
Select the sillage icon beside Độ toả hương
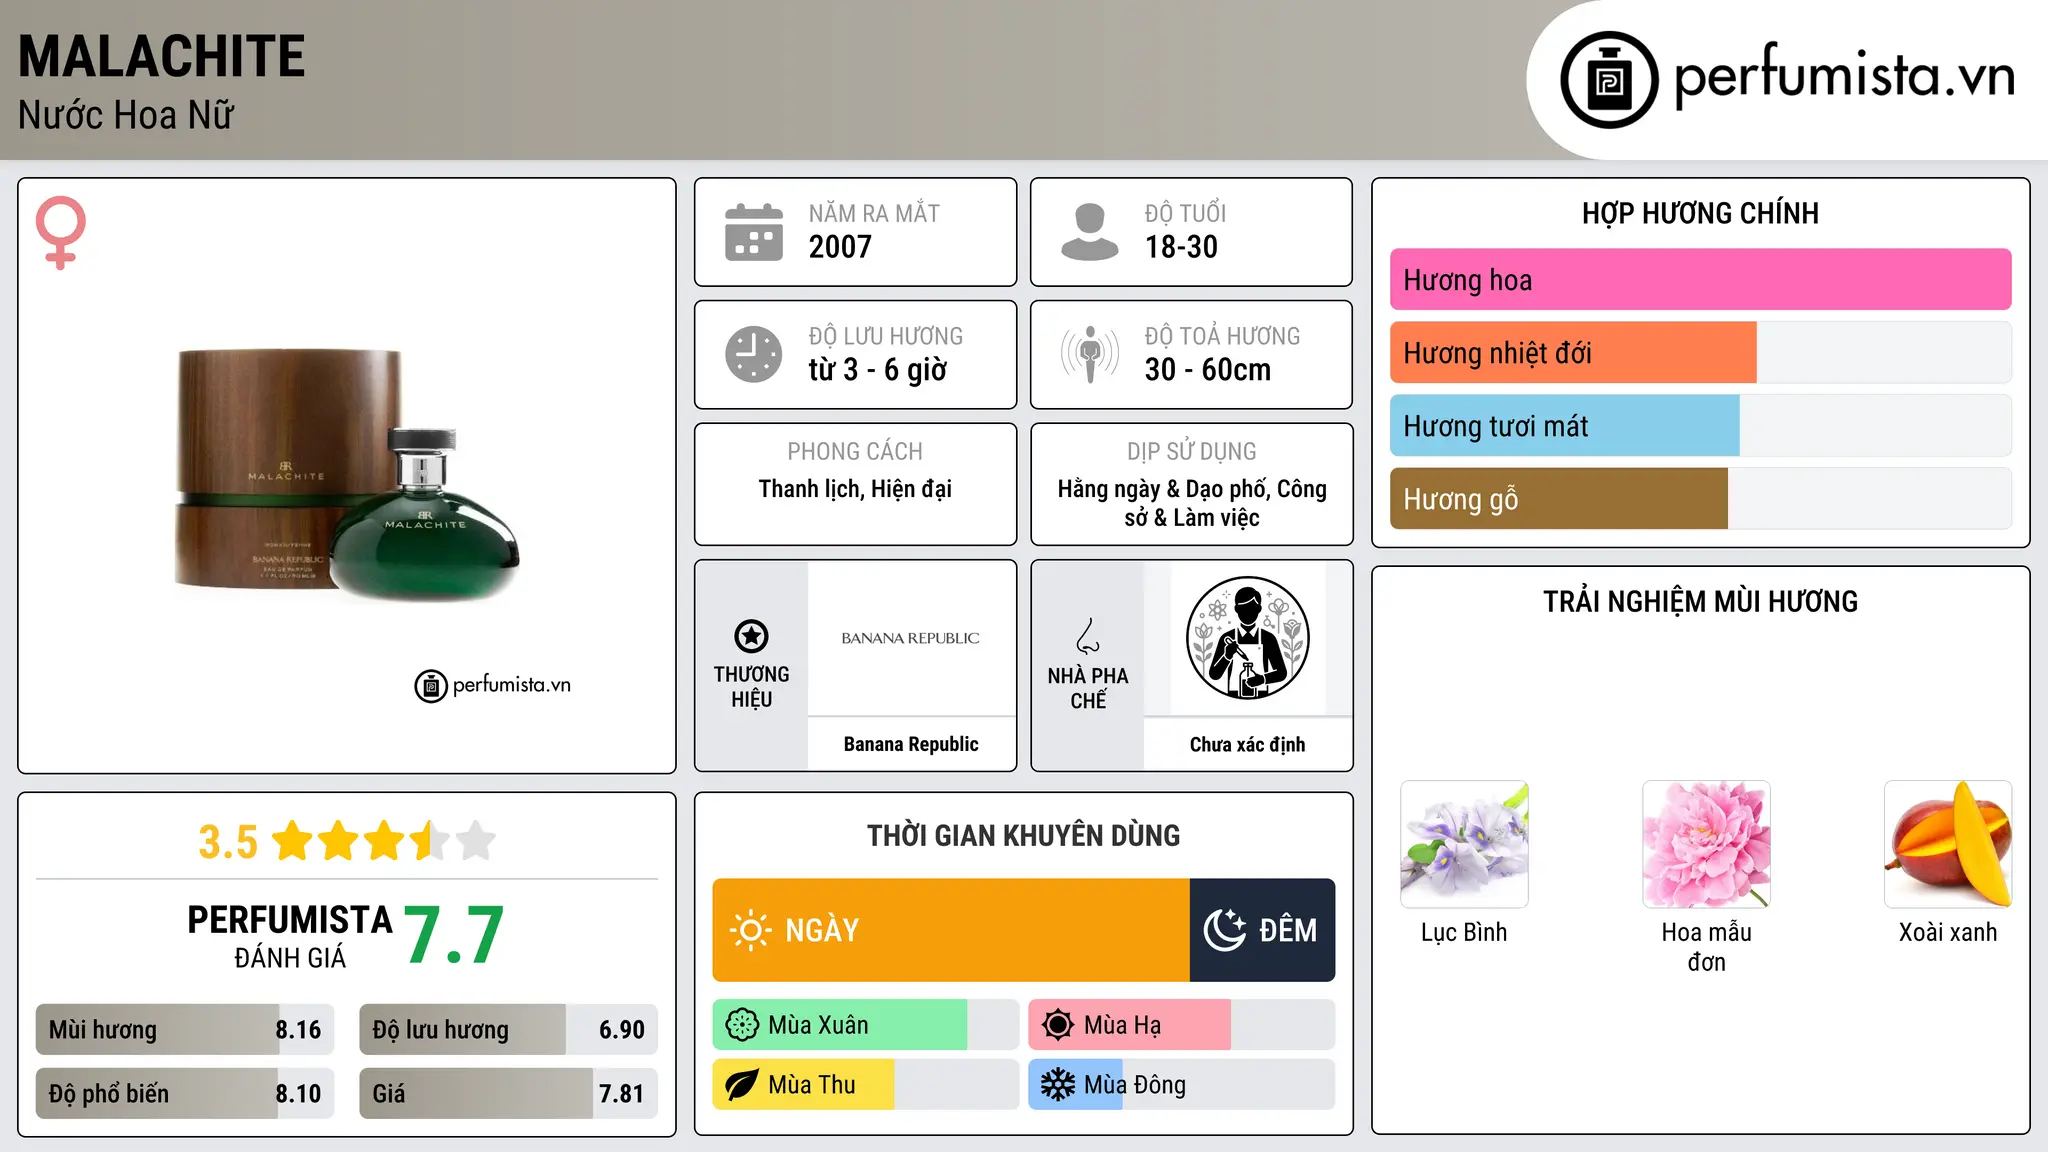click(x=1090, y=354)
